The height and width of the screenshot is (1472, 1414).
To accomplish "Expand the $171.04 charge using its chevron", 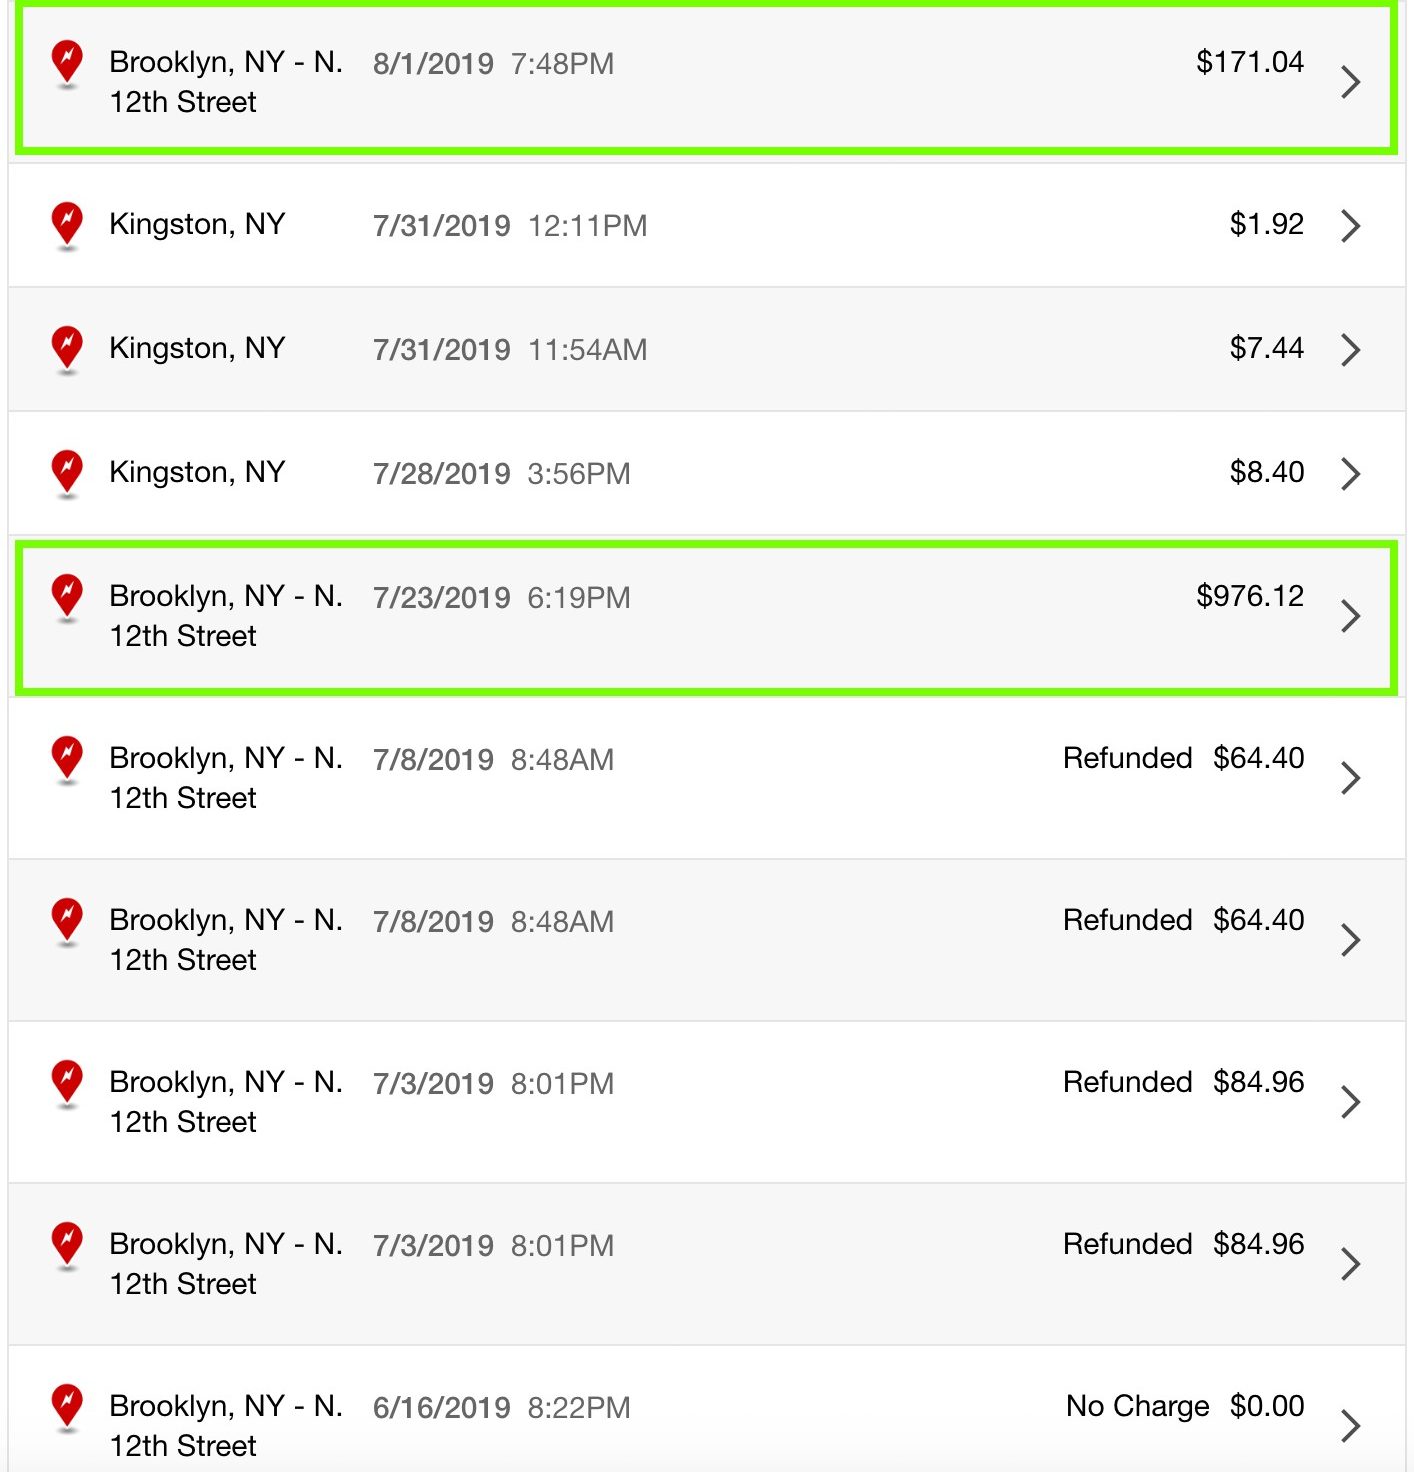I will (x=1350, y=82).
